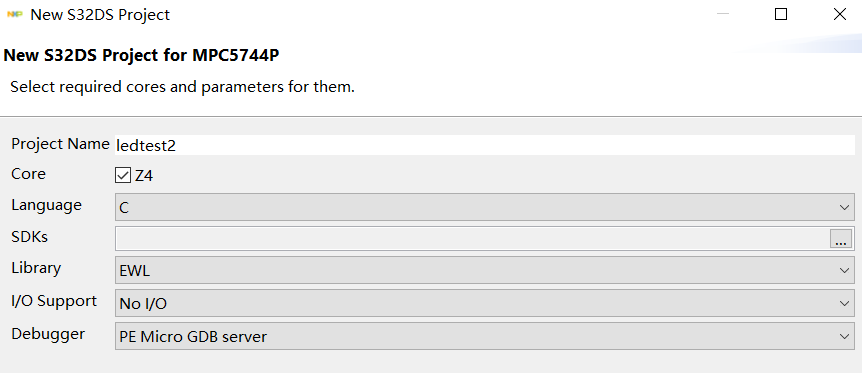Close the New S32DS Project dialog
The width and height of the screenshot is (862, 373).
click(839, 14)
